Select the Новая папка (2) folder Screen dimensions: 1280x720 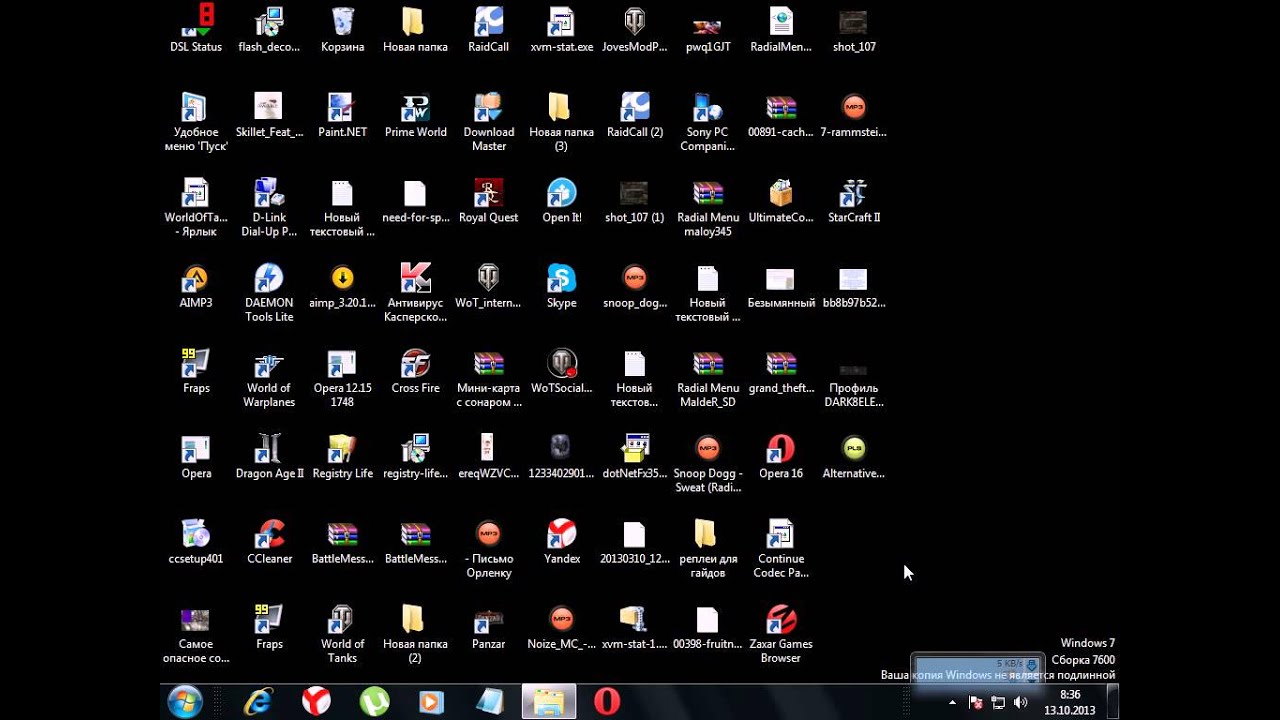click(x=415, y=634)
